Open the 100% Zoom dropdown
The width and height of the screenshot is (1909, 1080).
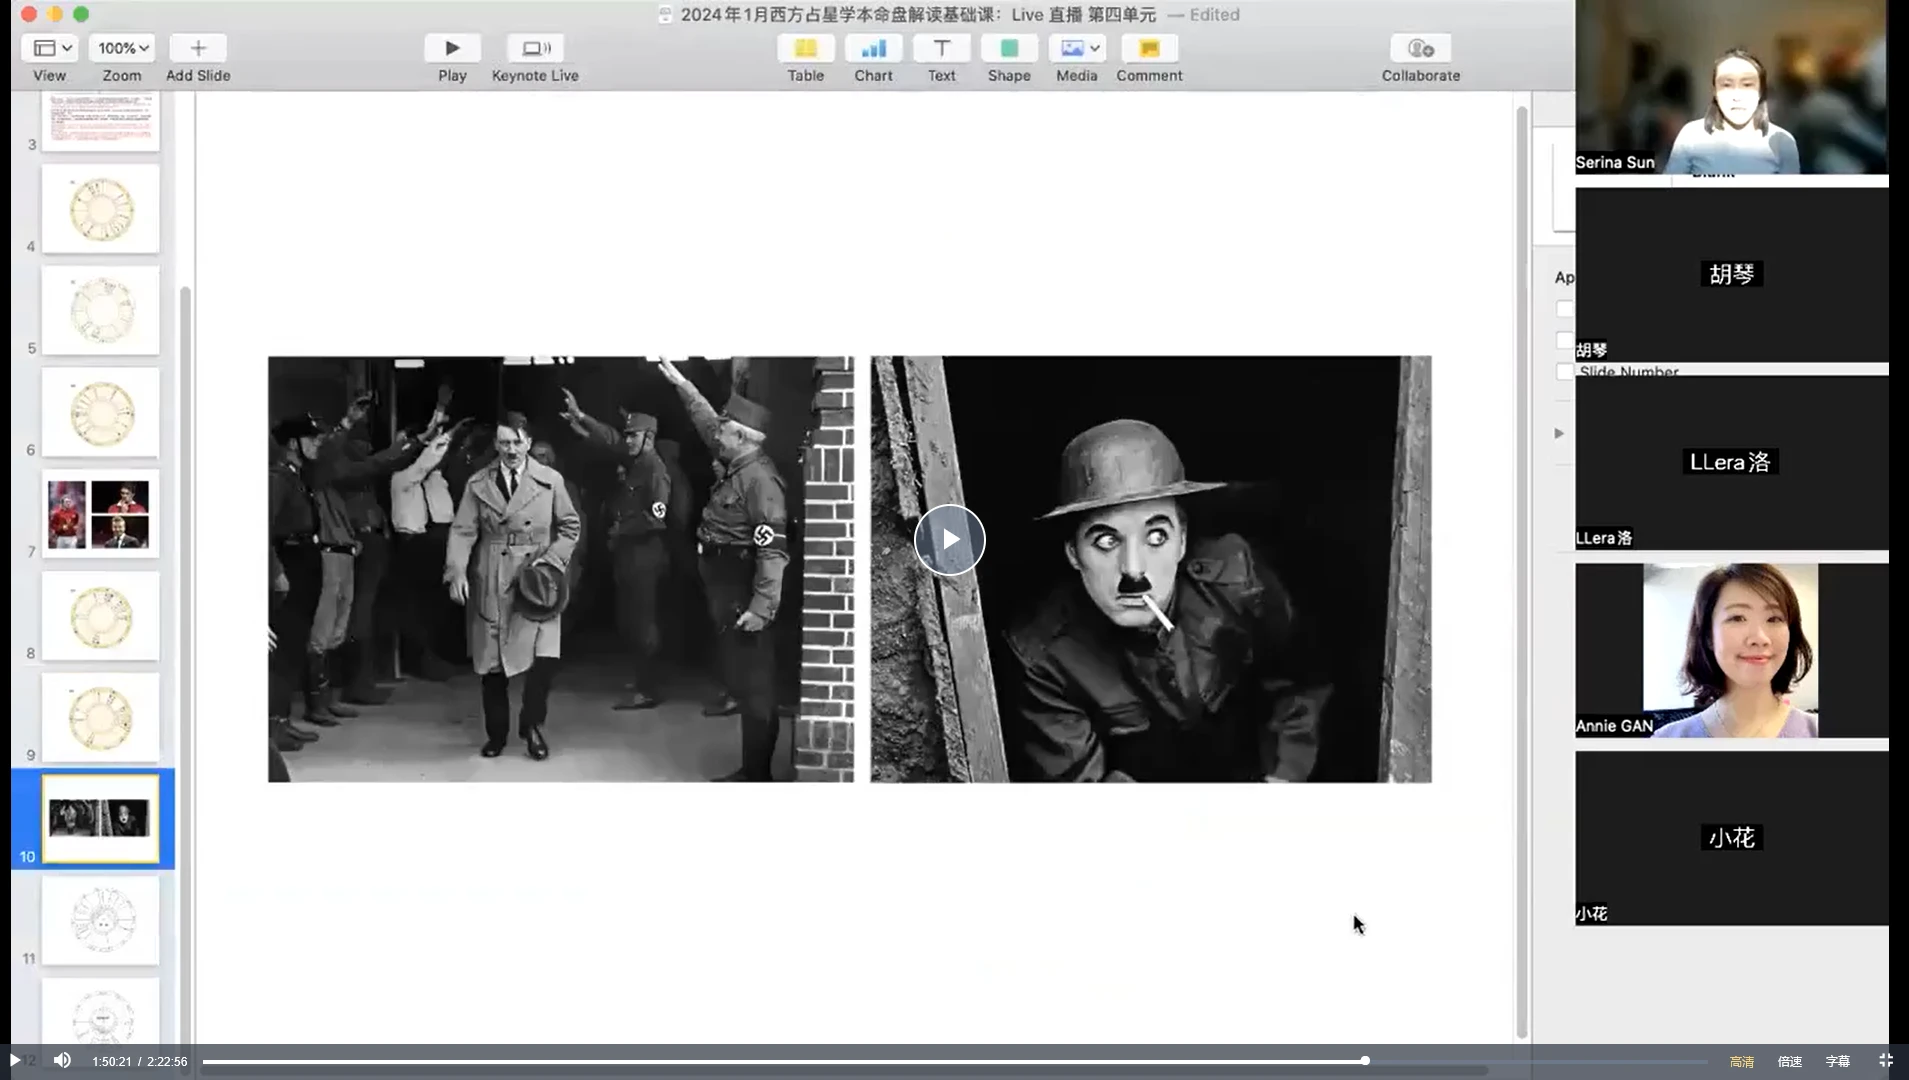(122, 48)
